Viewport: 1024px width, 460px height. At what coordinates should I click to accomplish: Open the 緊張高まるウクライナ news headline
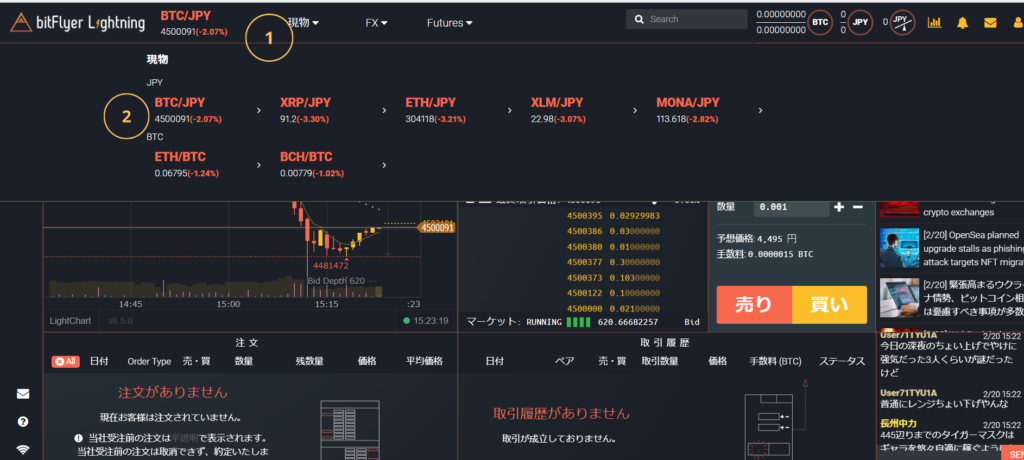click(972, 298)
